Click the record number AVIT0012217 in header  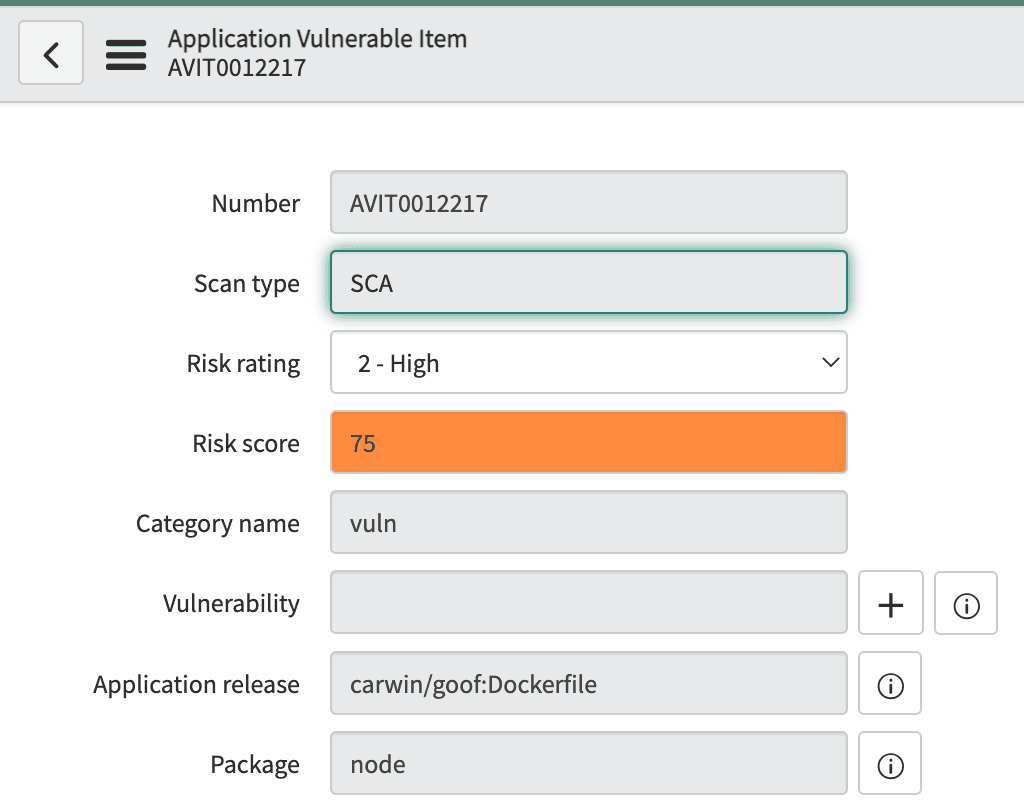[x=237, y=68]
